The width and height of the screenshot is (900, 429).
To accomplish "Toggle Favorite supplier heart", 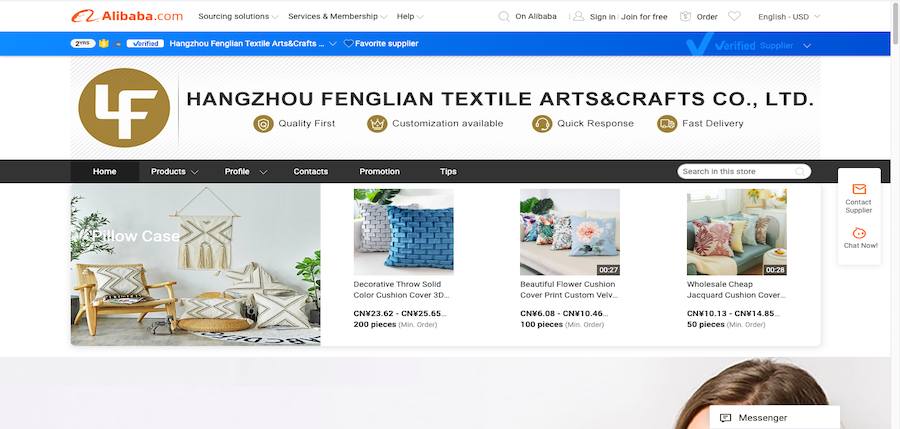I will (348, 44).
